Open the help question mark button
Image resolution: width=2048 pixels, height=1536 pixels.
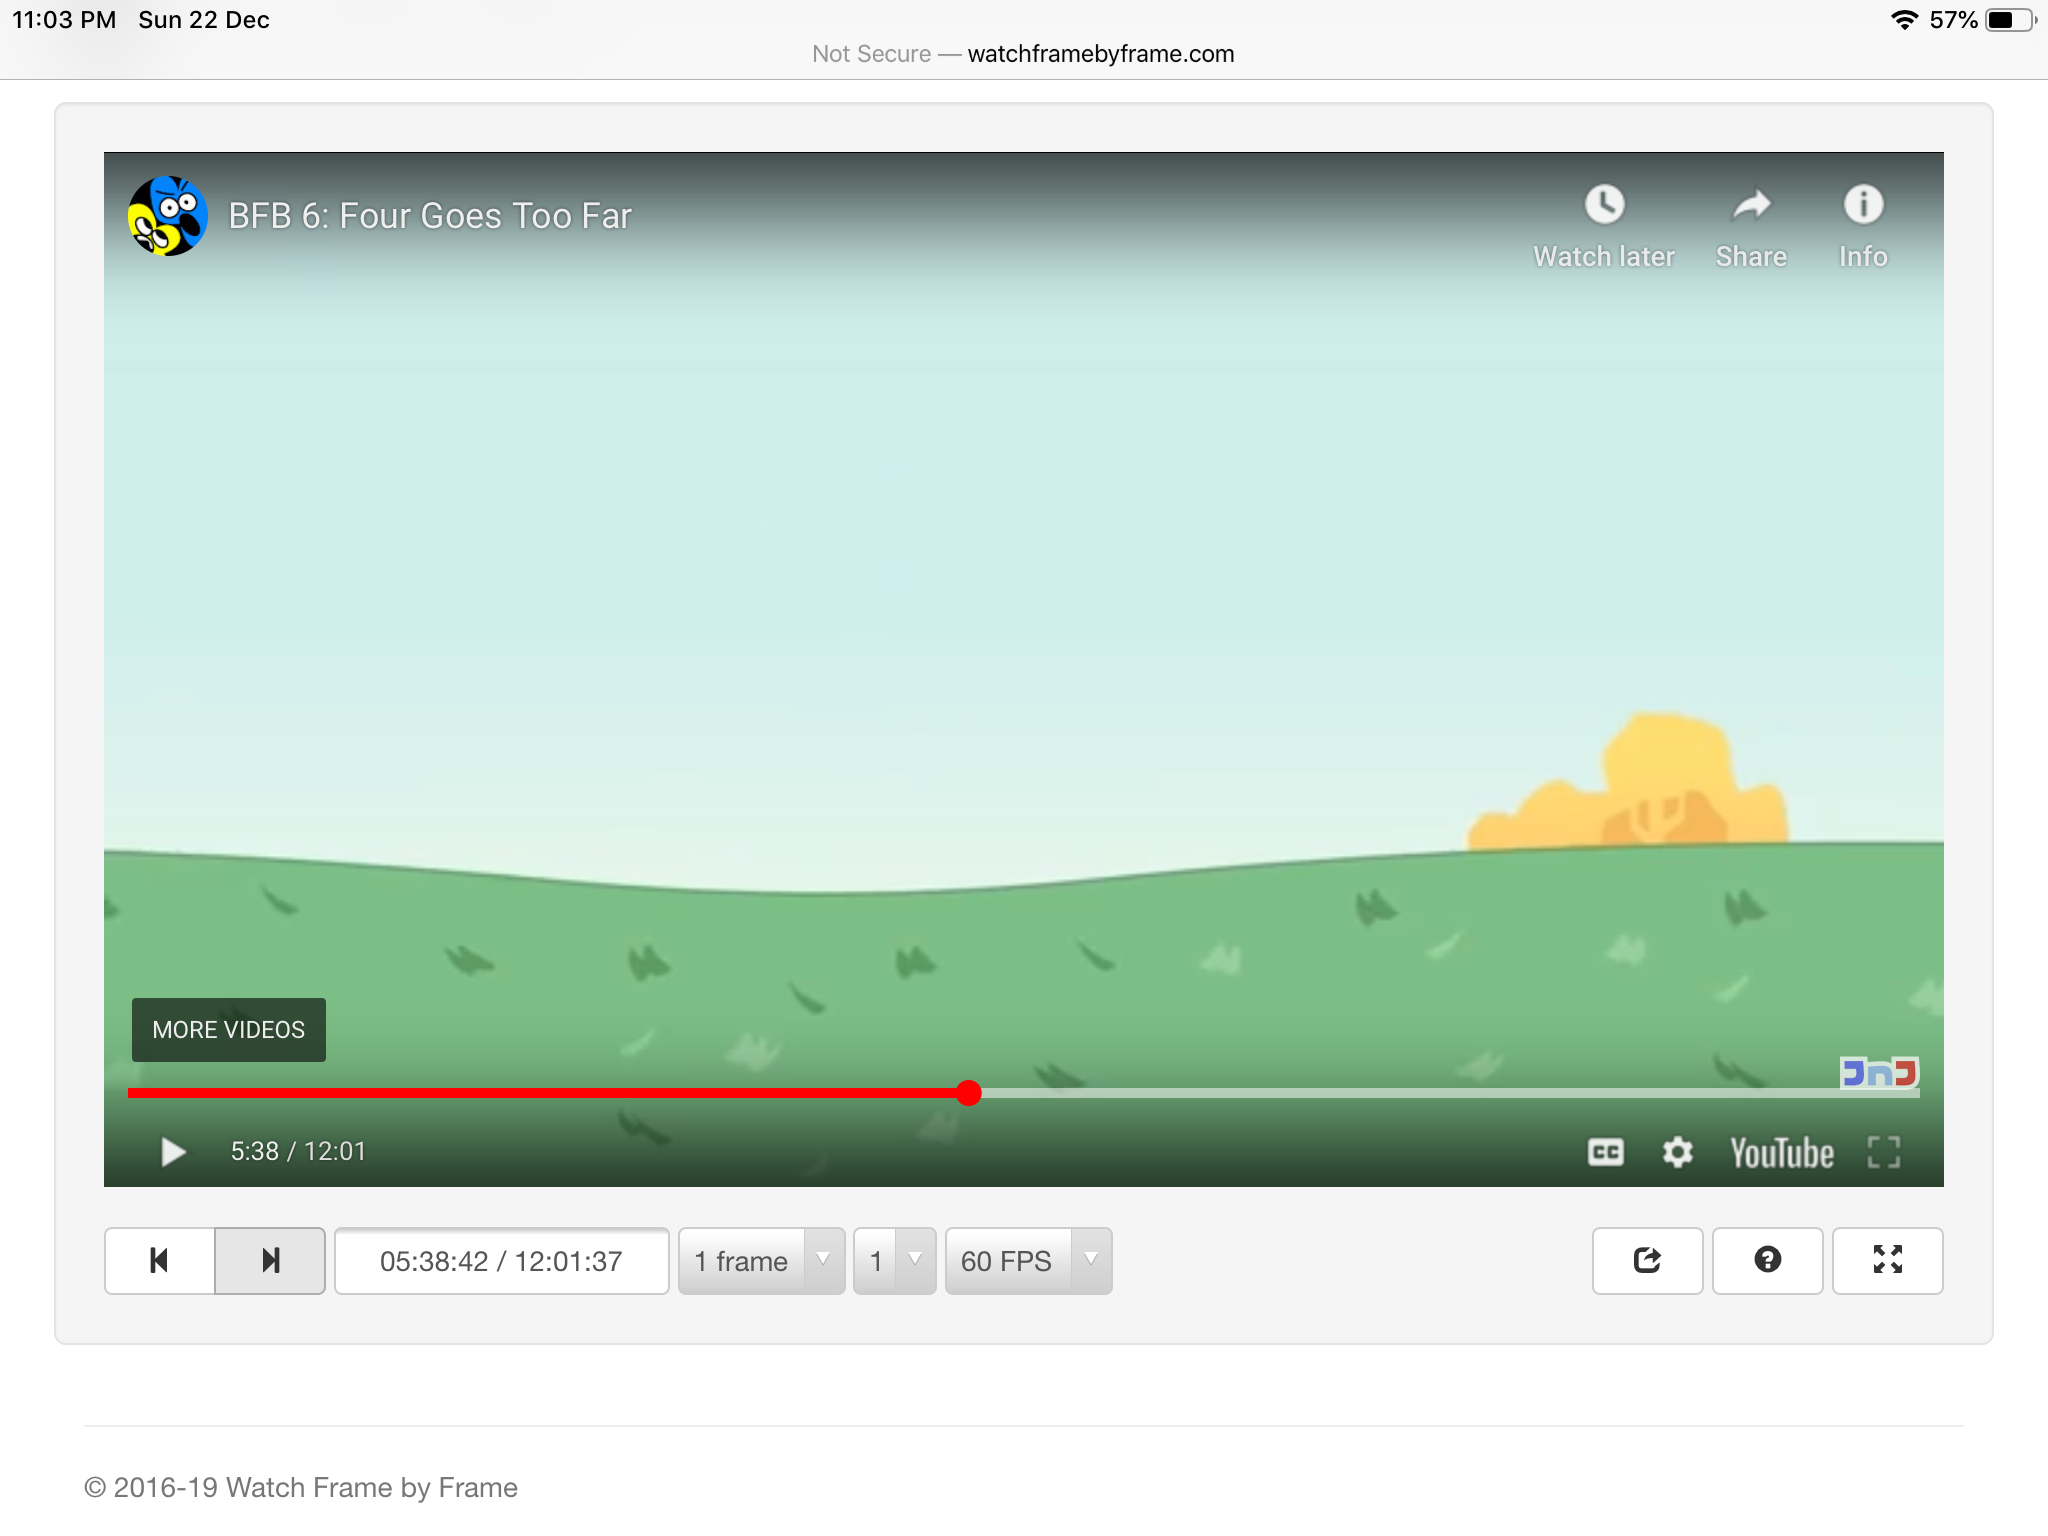point(1768,1261)
